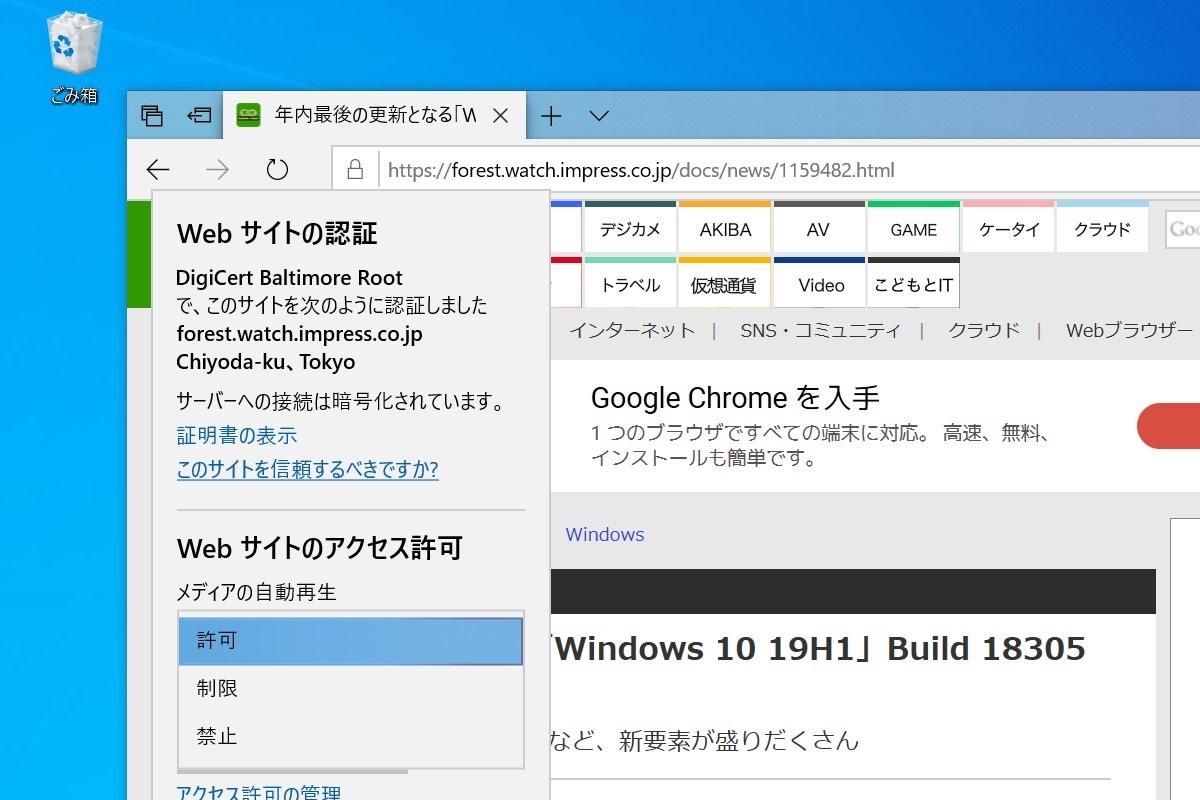
Task: Open 証明書の表示 link
Action: (236, 435)
